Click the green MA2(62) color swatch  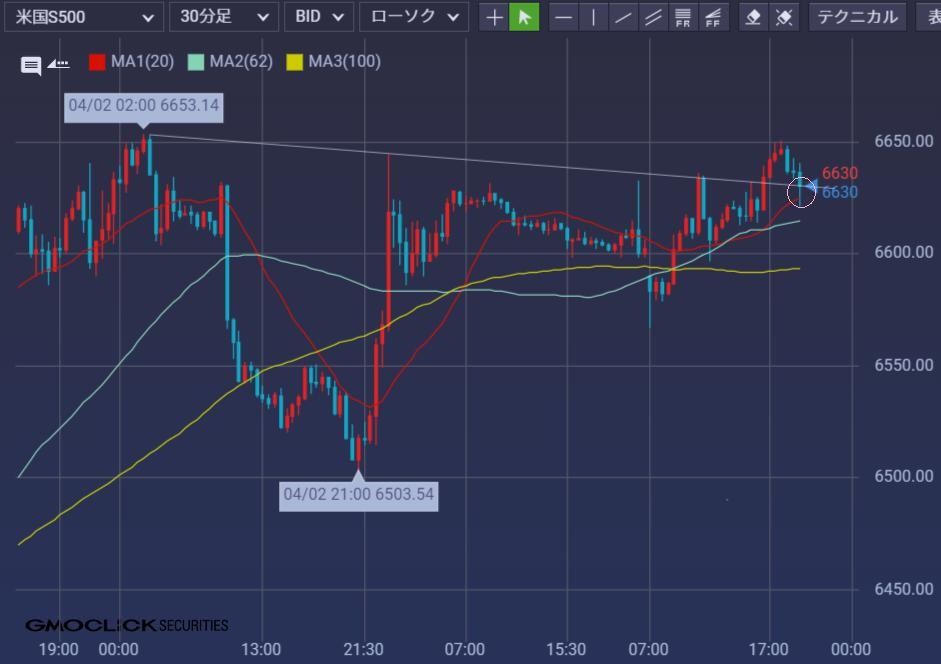coord(196,62)
